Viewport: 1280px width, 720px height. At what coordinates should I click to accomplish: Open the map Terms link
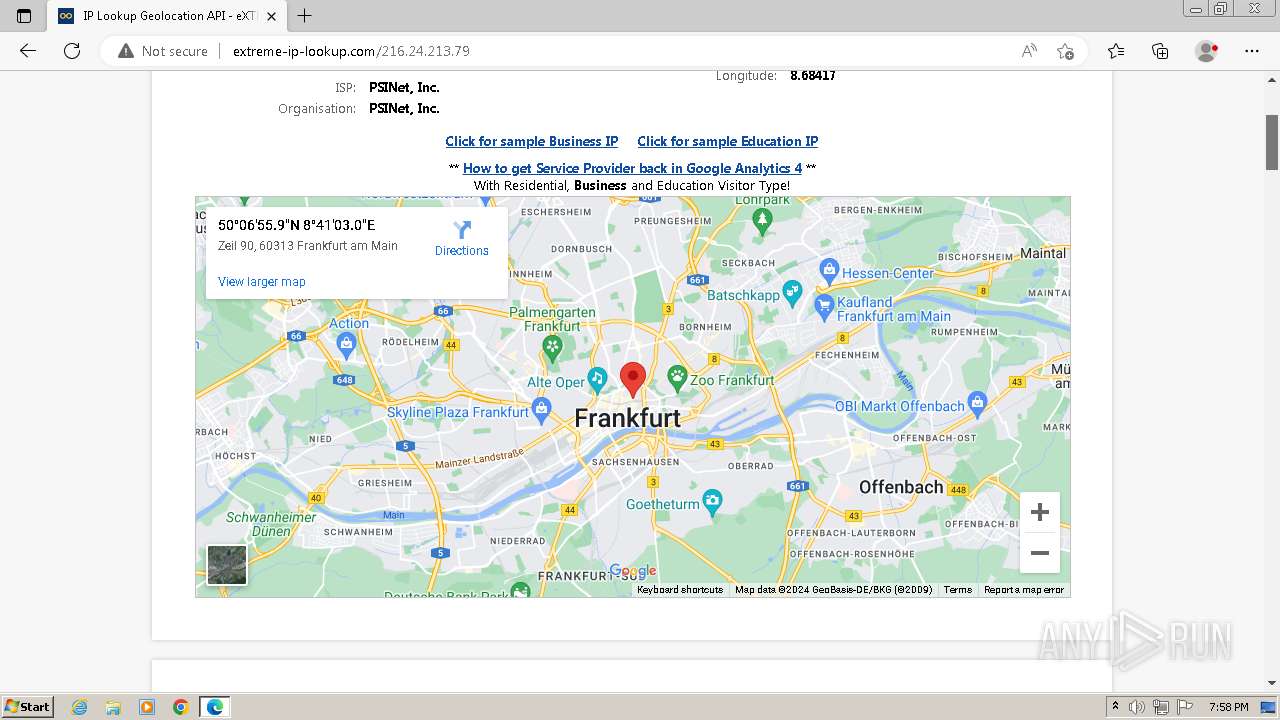958,590
